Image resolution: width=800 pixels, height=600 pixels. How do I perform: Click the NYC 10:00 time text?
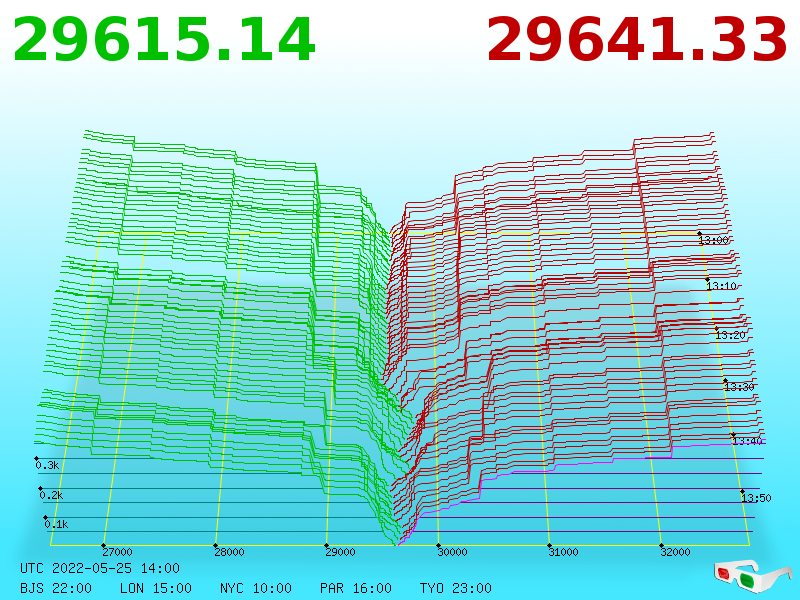(256, 588)
